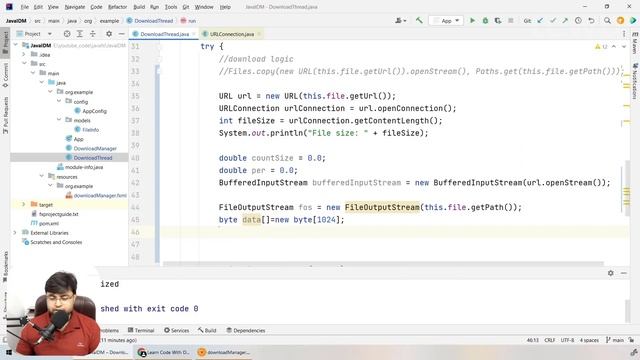Hide the Project panel with minus icon
Image resolution: width=640 pixels, height=360 pixels.
(121, 34)
